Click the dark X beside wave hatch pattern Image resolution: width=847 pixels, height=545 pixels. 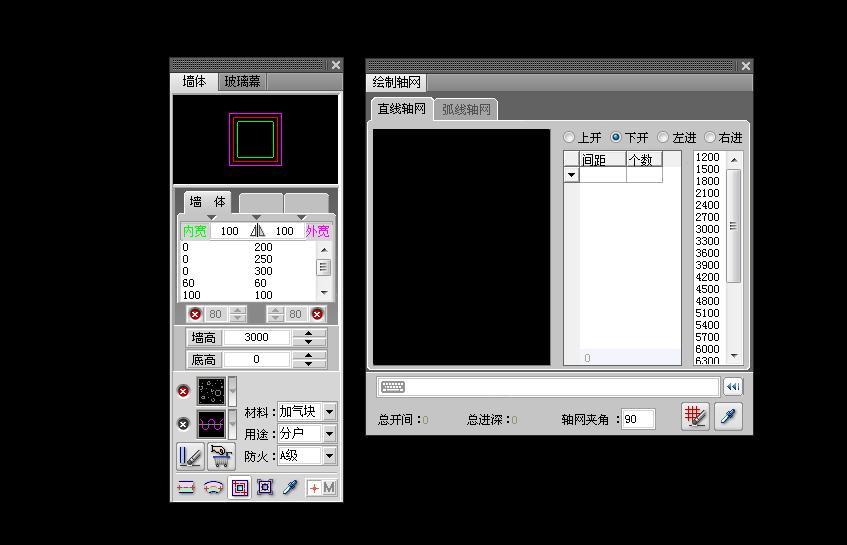183,424
